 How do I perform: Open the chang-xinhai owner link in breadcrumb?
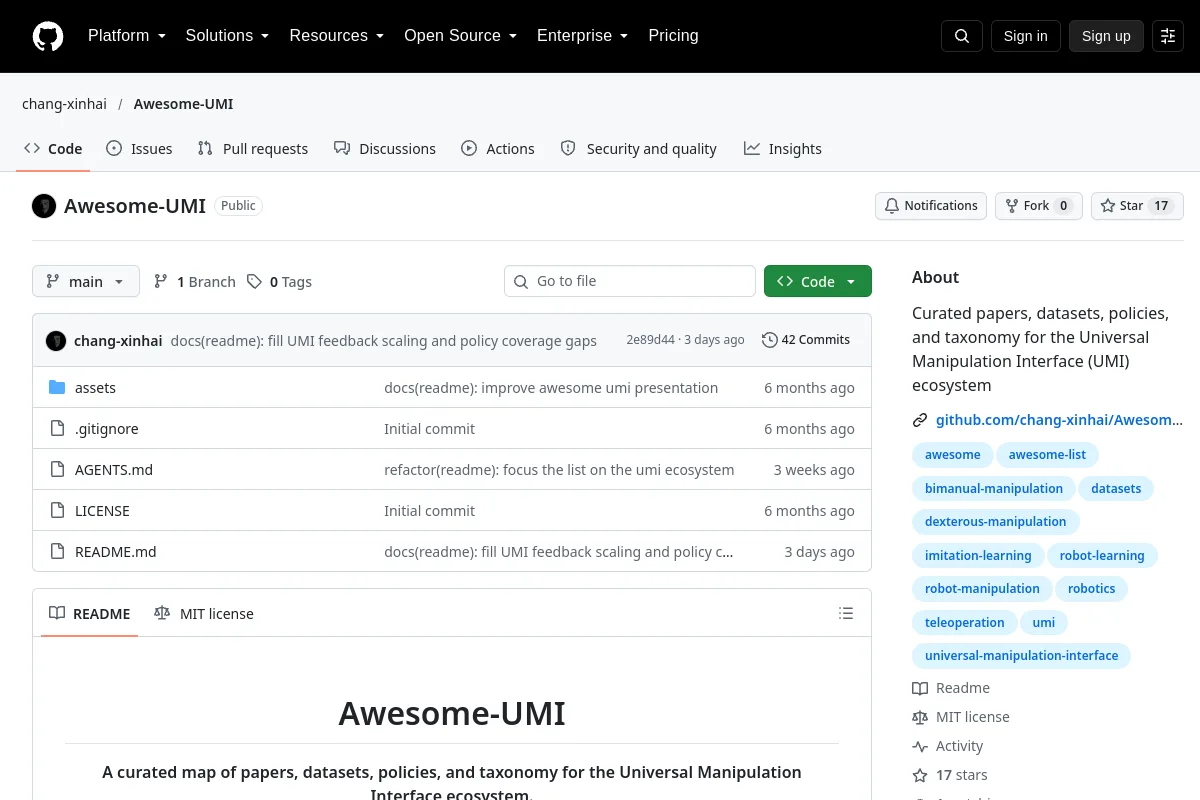[x=64, y=104]
